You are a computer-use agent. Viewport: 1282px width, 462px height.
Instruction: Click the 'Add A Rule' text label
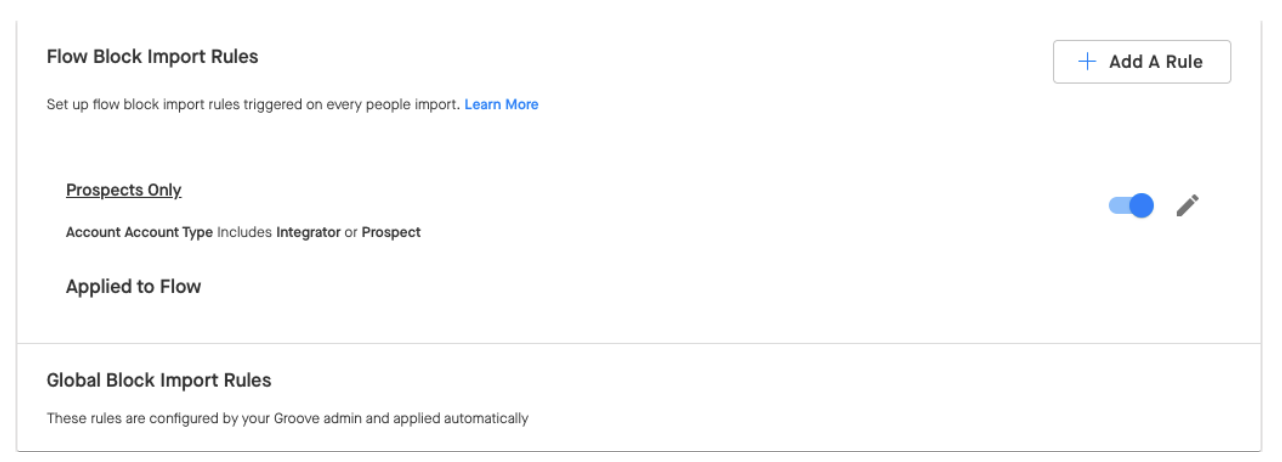click(1156, 62)
